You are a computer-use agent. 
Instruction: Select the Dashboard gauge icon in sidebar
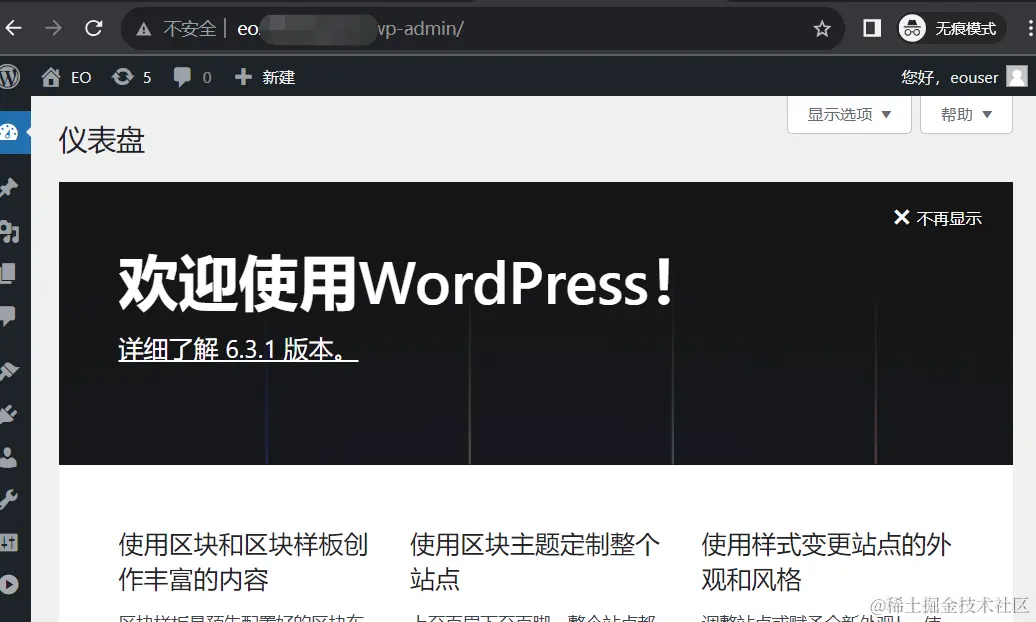(x=9, y=132)
